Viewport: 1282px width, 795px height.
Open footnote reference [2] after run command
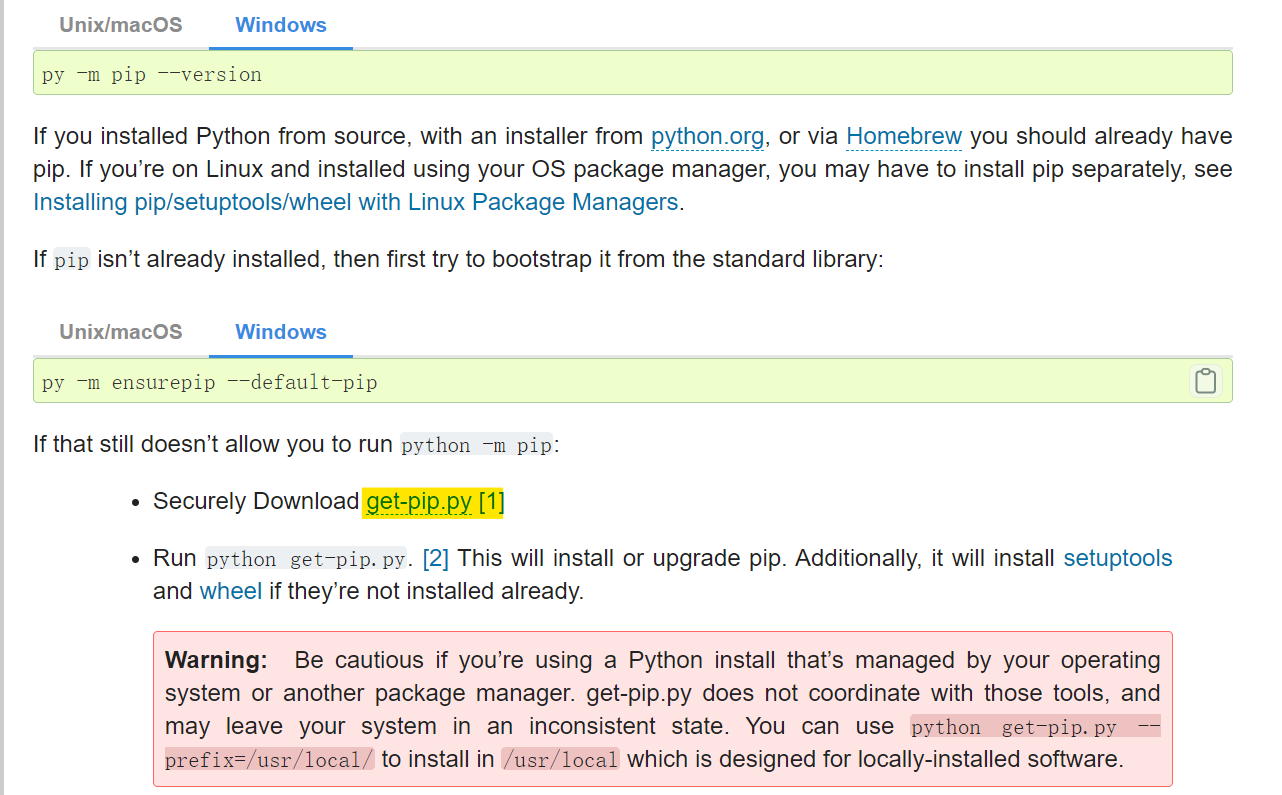[x=435, y=558]
